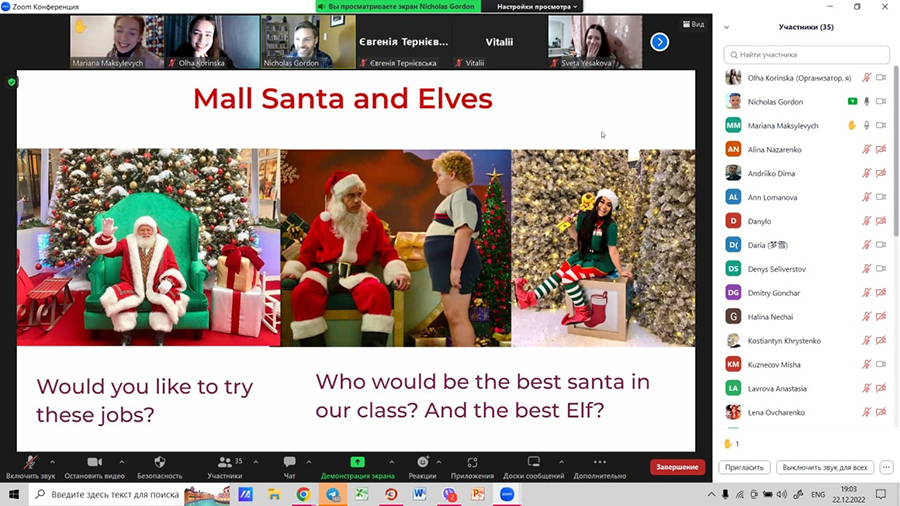Select participant Halina Nechai
900x506 pixels.
pos(806,317)
